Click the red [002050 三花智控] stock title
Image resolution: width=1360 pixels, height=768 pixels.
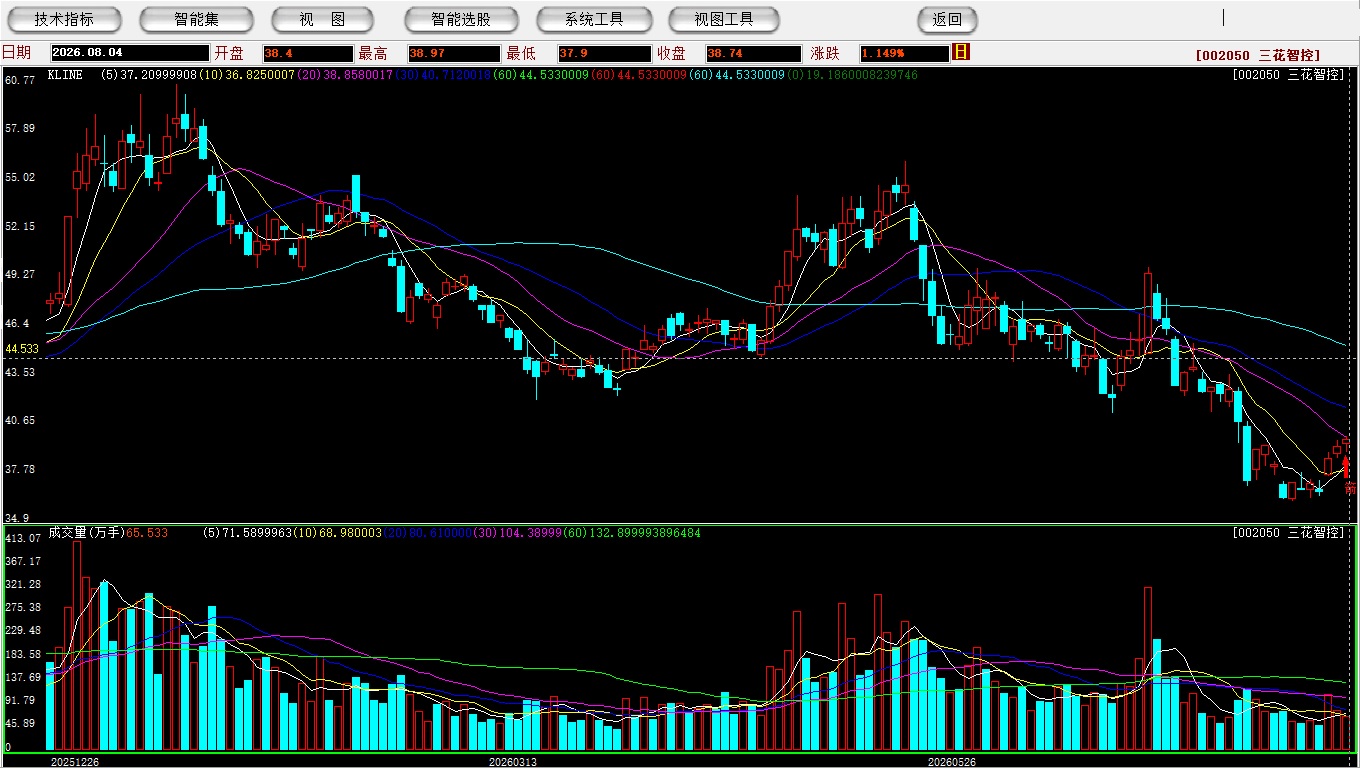click(1257, 55)
